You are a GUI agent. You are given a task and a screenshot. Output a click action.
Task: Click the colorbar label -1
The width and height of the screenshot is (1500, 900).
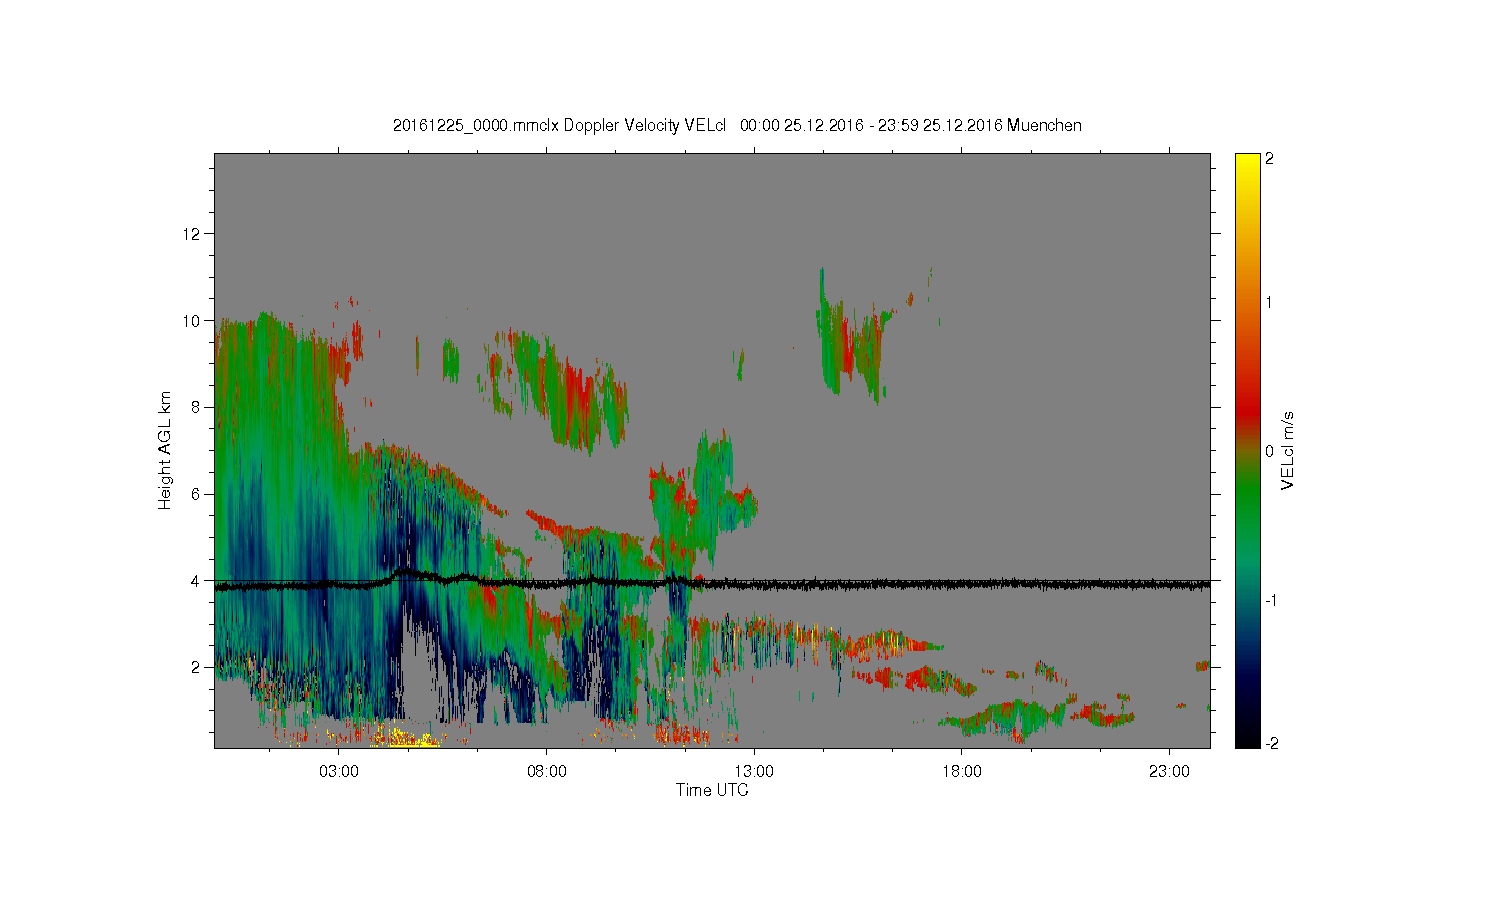click(1270, 599)
